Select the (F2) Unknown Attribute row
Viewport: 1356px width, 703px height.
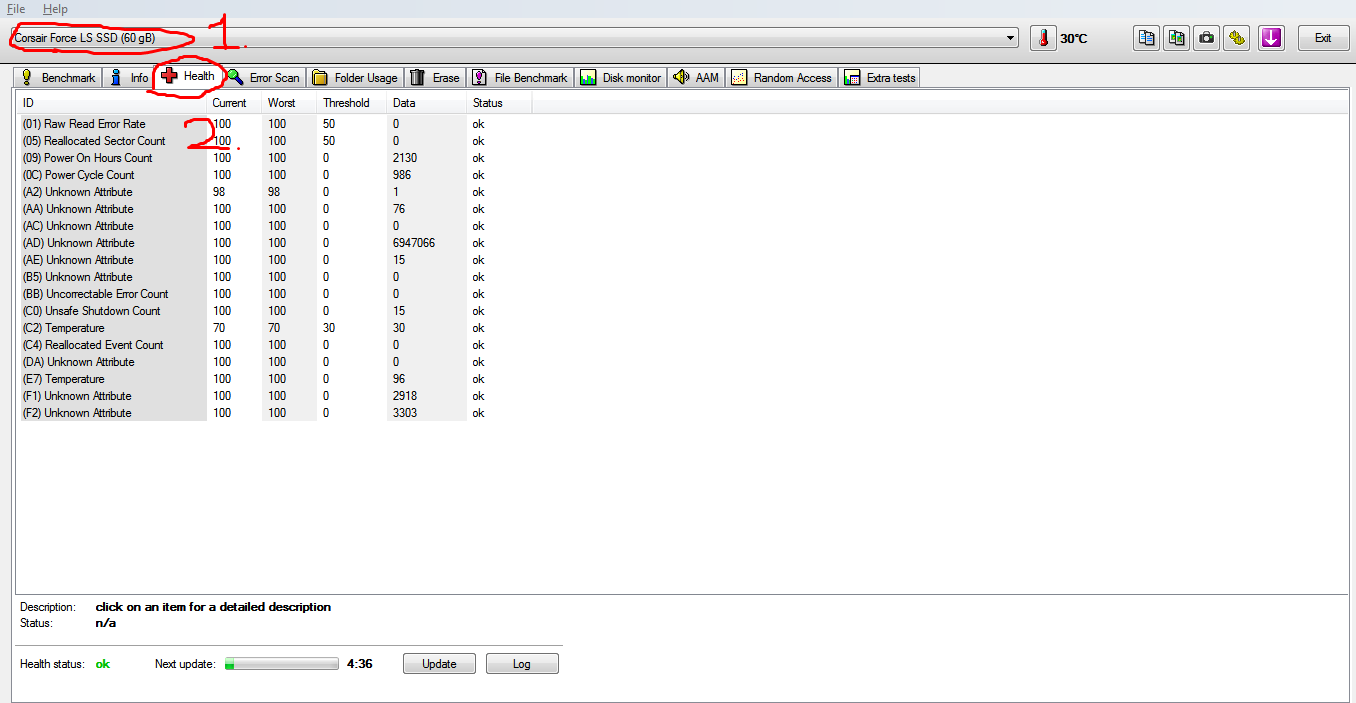click(275, 413)
